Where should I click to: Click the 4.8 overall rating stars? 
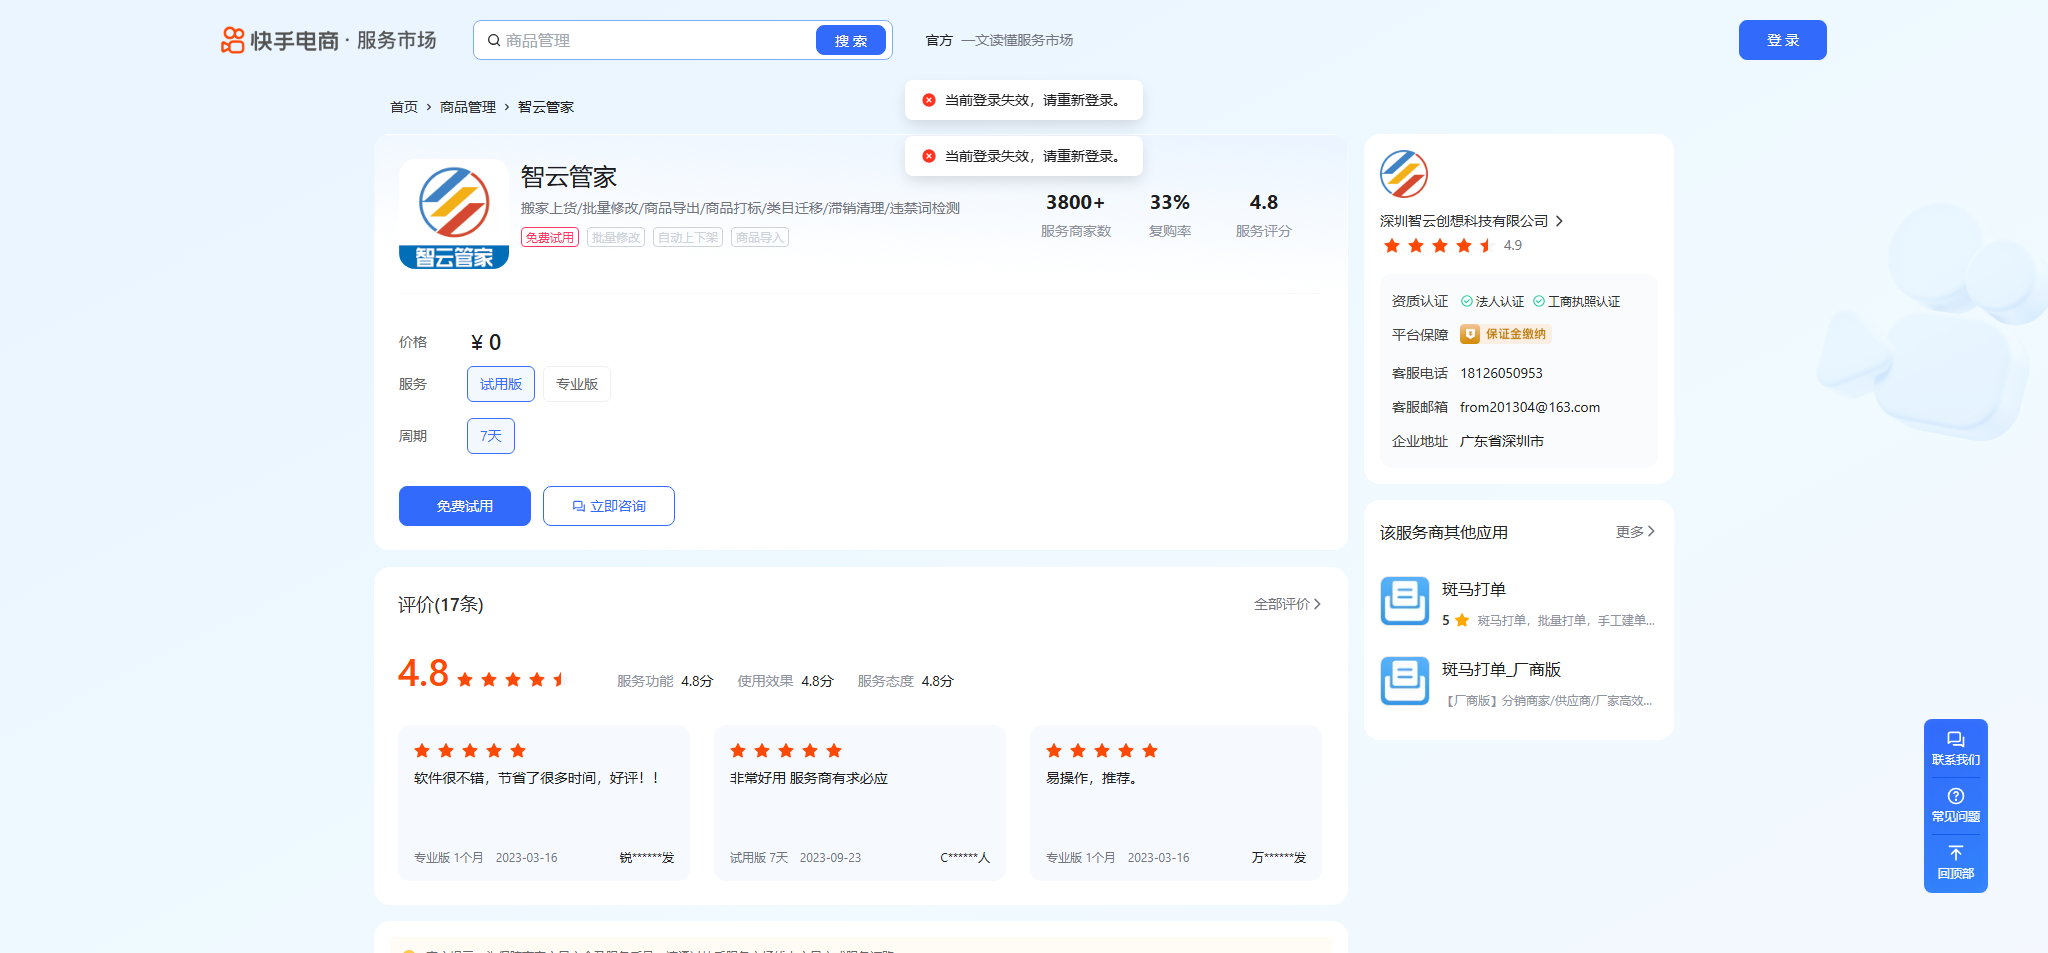point(512,680)
